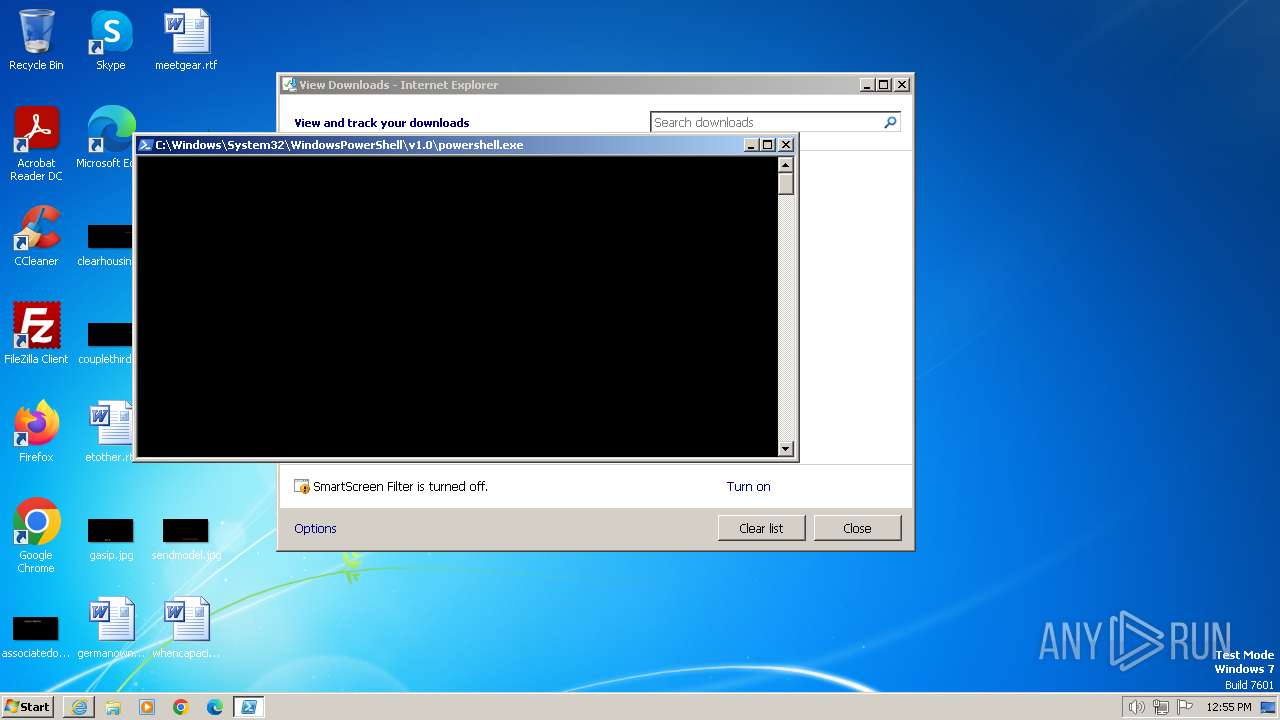Image resolution: width=1280 pixels, height=720 pixels.
Task: Click Clear list in View Downloads
Action: click(761, 528)
